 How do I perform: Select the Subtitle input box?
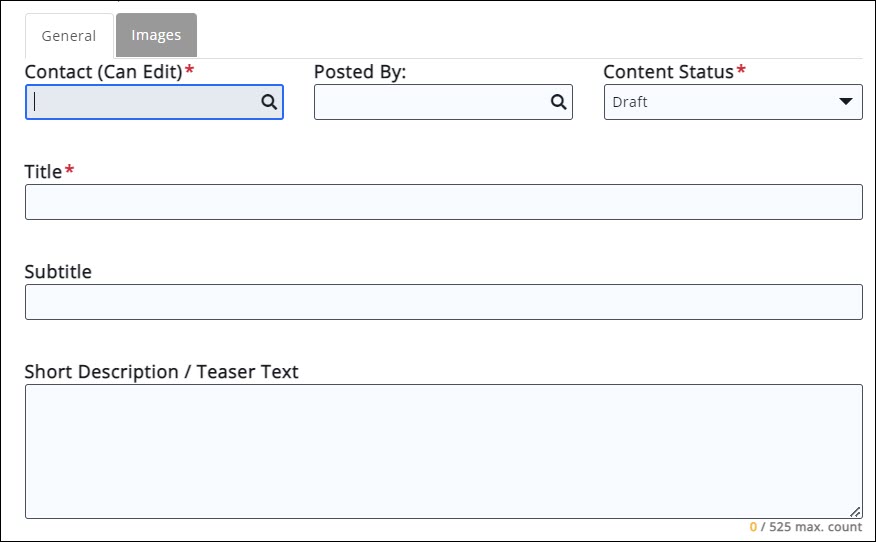coord(443,302)
